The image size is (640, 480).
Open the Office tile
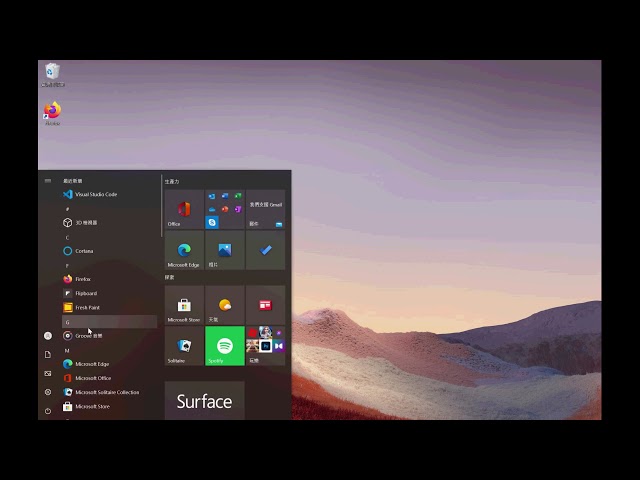point(184,209)
